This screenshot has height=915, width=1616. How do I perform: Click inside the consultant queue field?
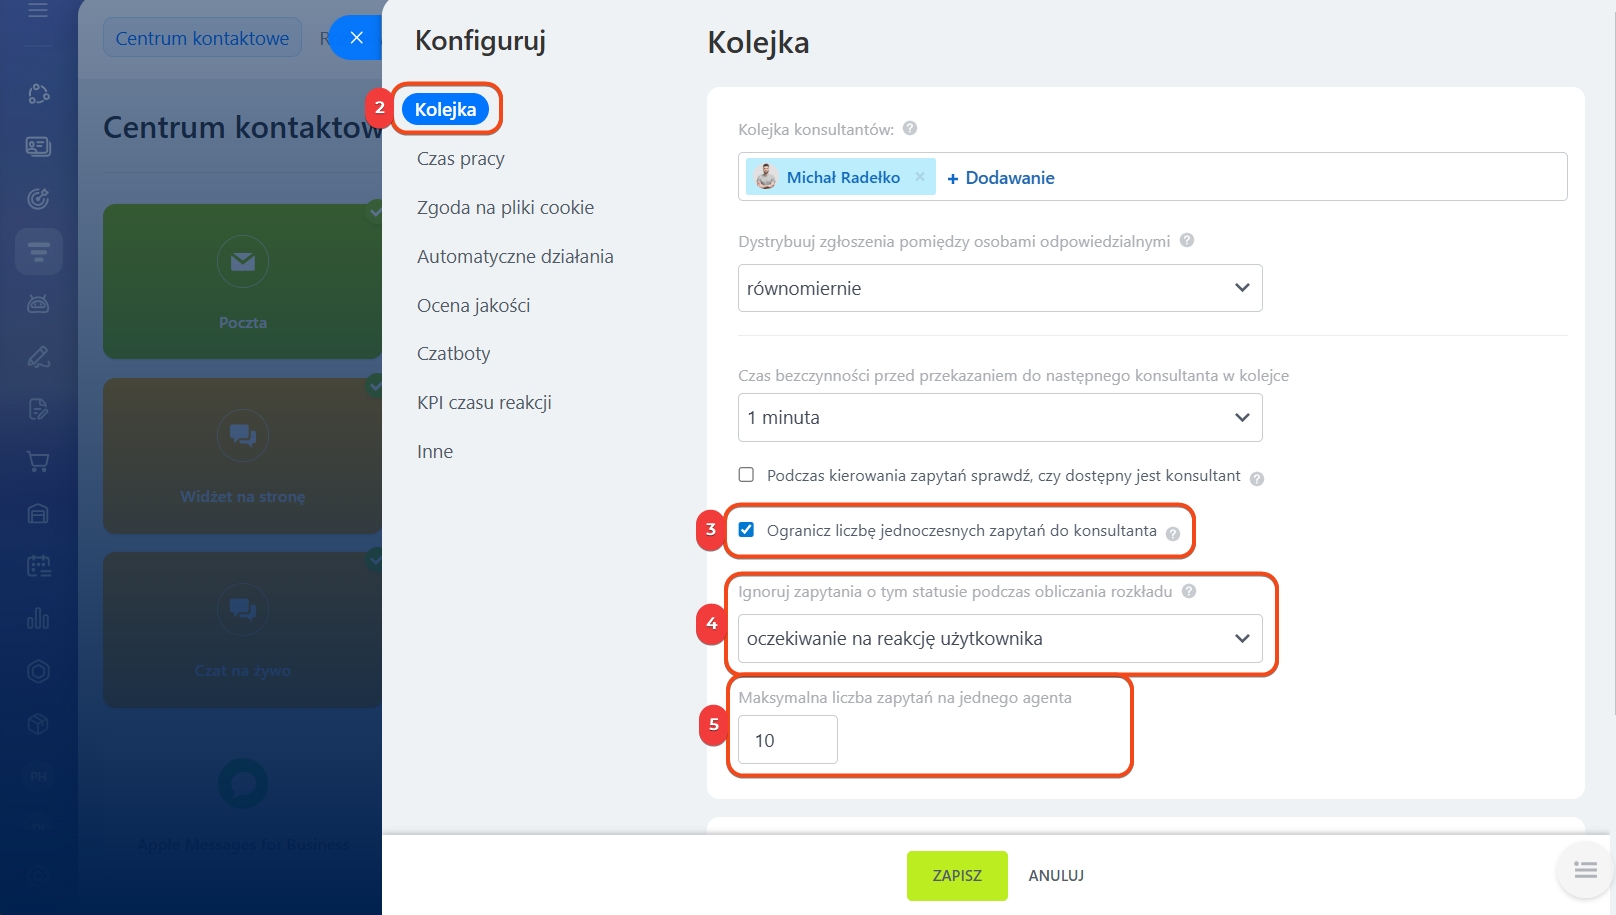click(1152, 176)
